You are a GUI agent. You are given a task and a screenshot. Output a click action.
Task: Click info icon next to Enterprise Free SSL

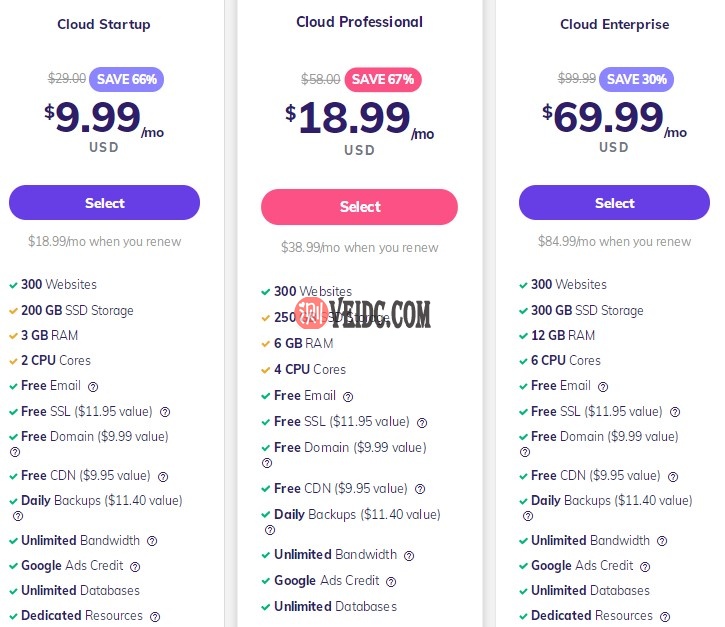(x=675, y=412)
